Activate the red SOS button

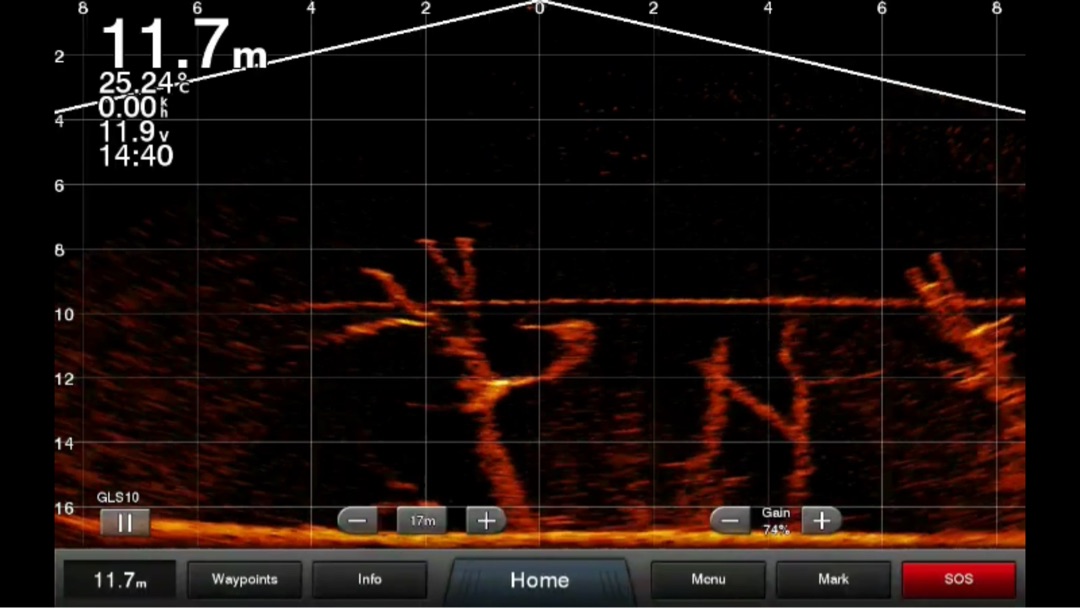[958, 579]
